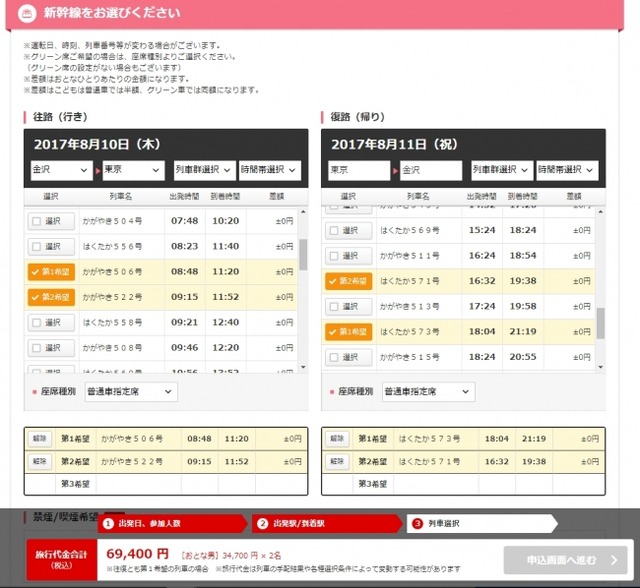Click 申込画面へ進む button
The width and height of the screenshot is (640, 588).
pos(565,560)
